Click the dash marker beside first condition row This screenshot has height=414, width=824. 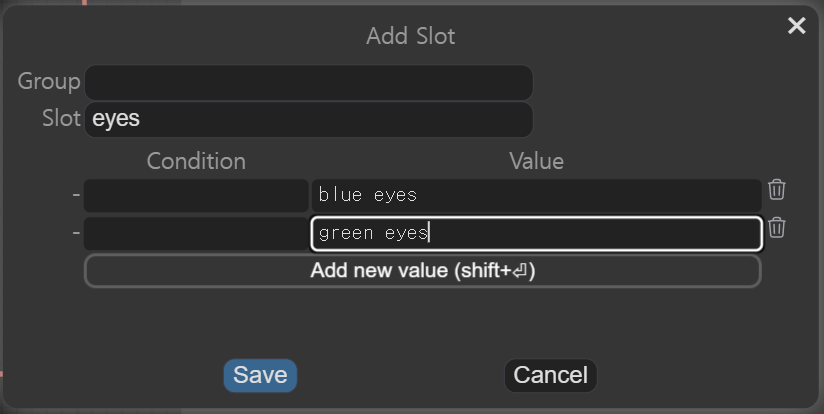[x=76, y=195]
